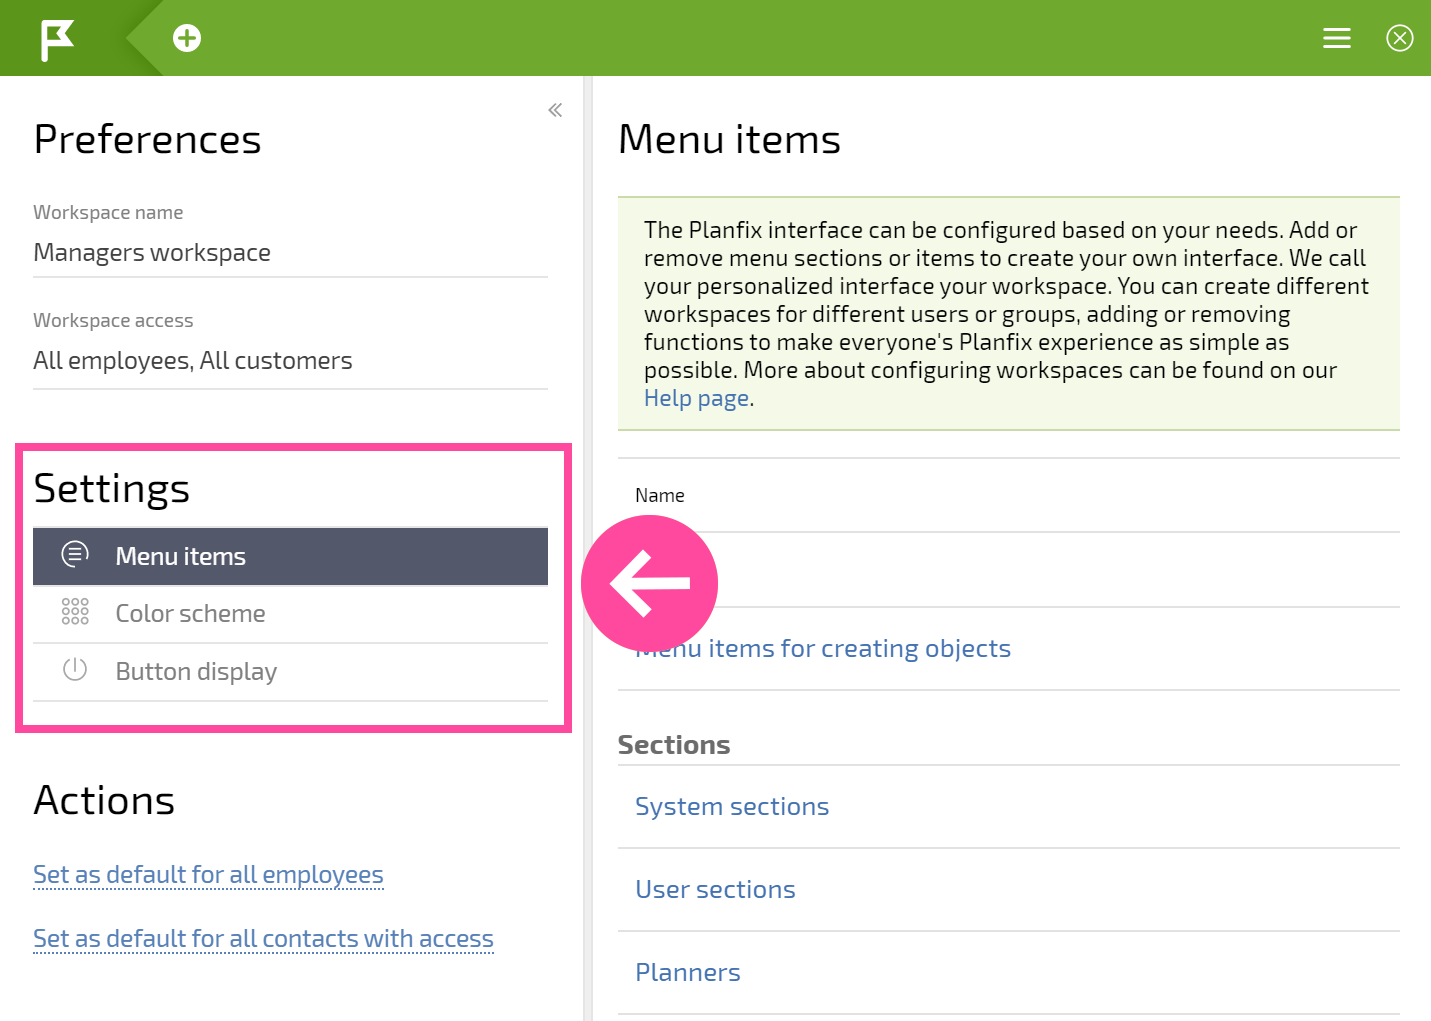
Task: Click the Menu items list icon
Action: click(75, 554)
